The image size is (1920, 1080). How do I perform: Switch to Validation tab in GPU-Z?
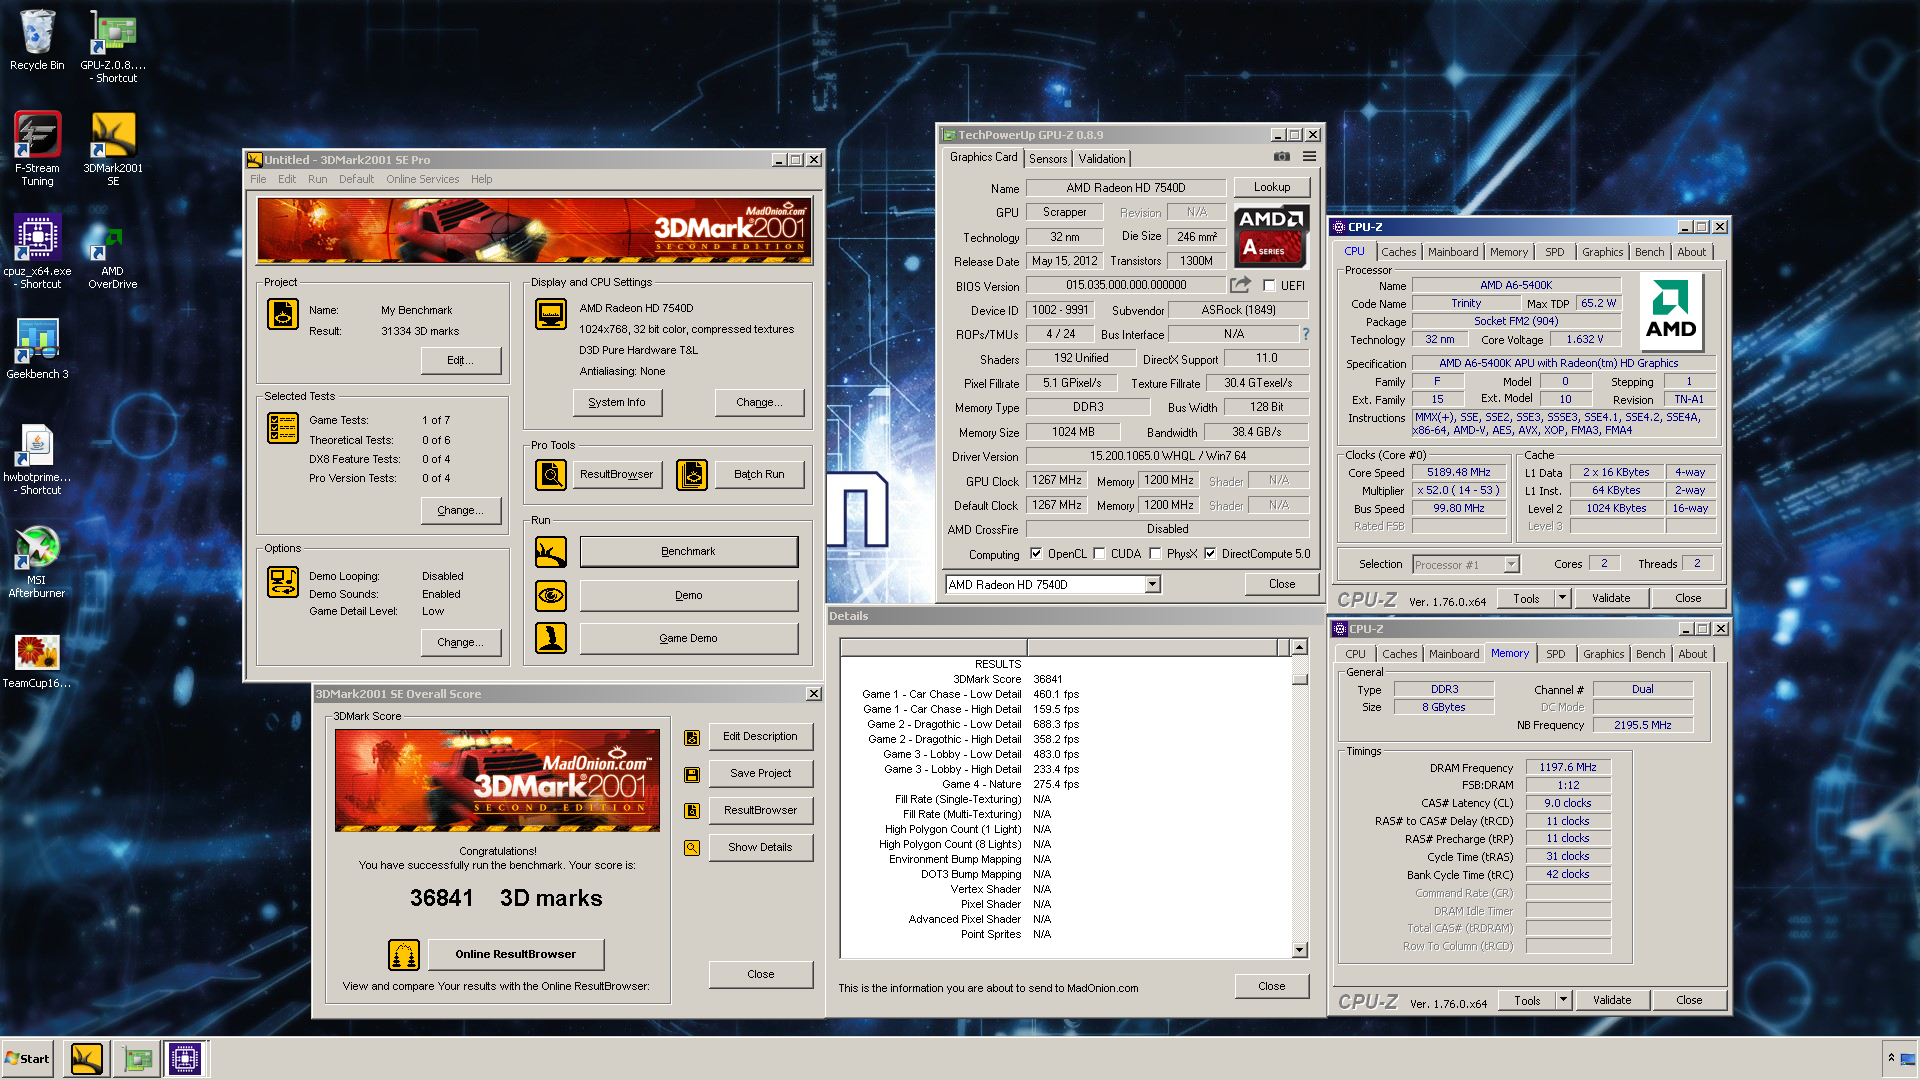(1102, 158)
